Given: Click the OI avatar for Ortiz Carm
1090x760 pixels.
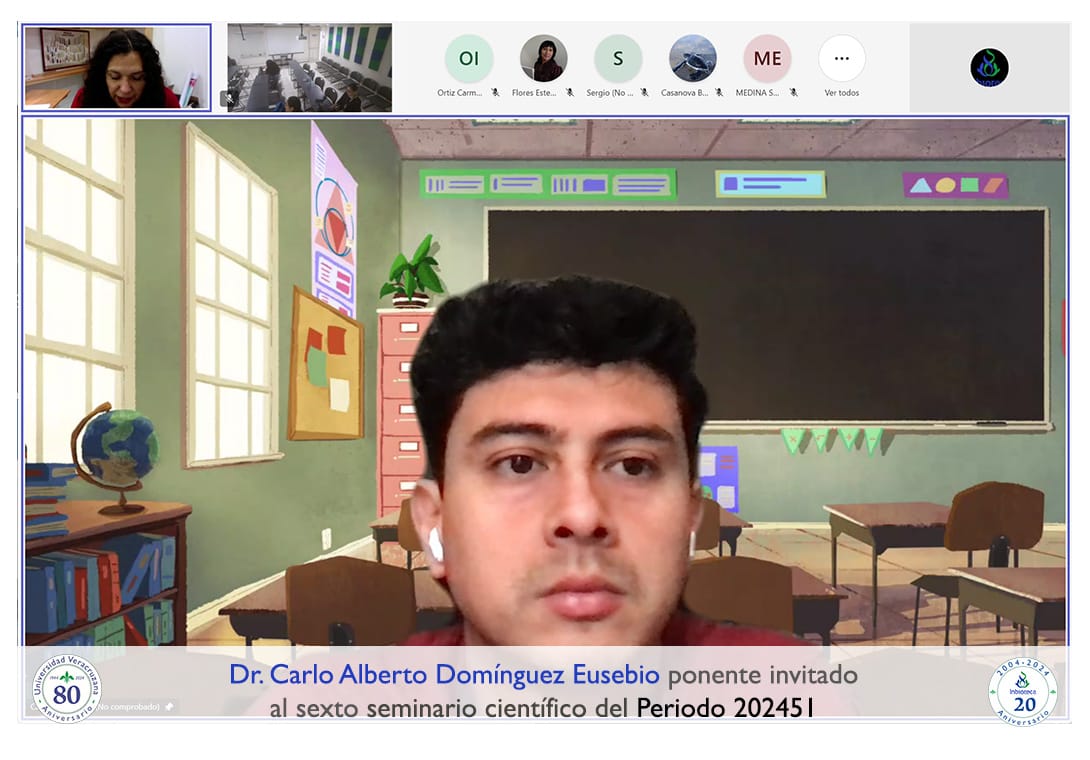Looking at the screenshot, I should pyautogui.click(x=468, y=58).
